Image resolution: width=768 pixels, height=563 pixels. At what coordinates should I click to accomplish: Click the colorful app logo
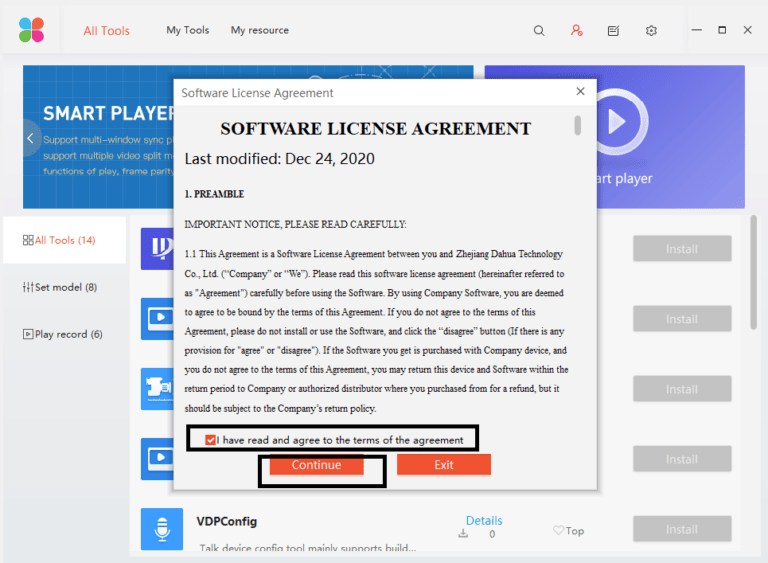coord(32,30)
